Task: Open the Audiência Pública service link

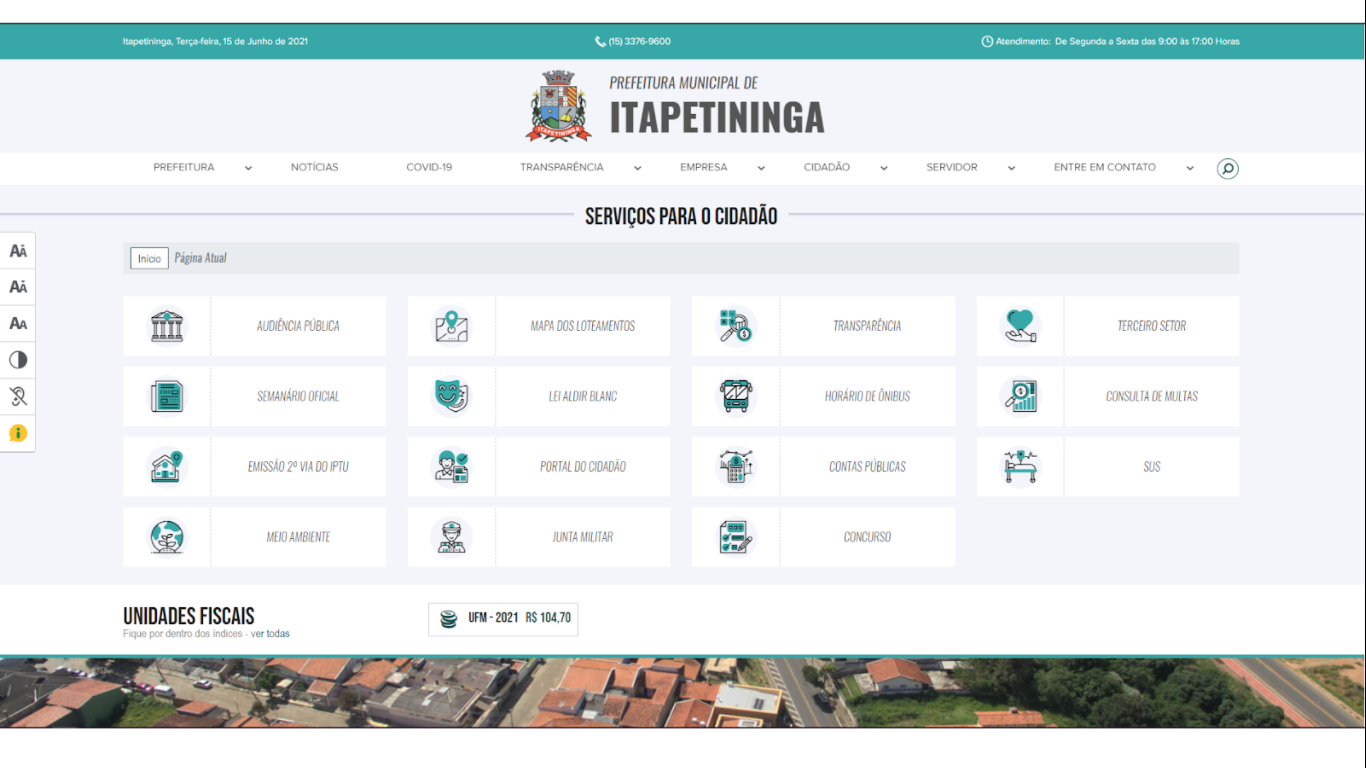Action: click(298, 326)
